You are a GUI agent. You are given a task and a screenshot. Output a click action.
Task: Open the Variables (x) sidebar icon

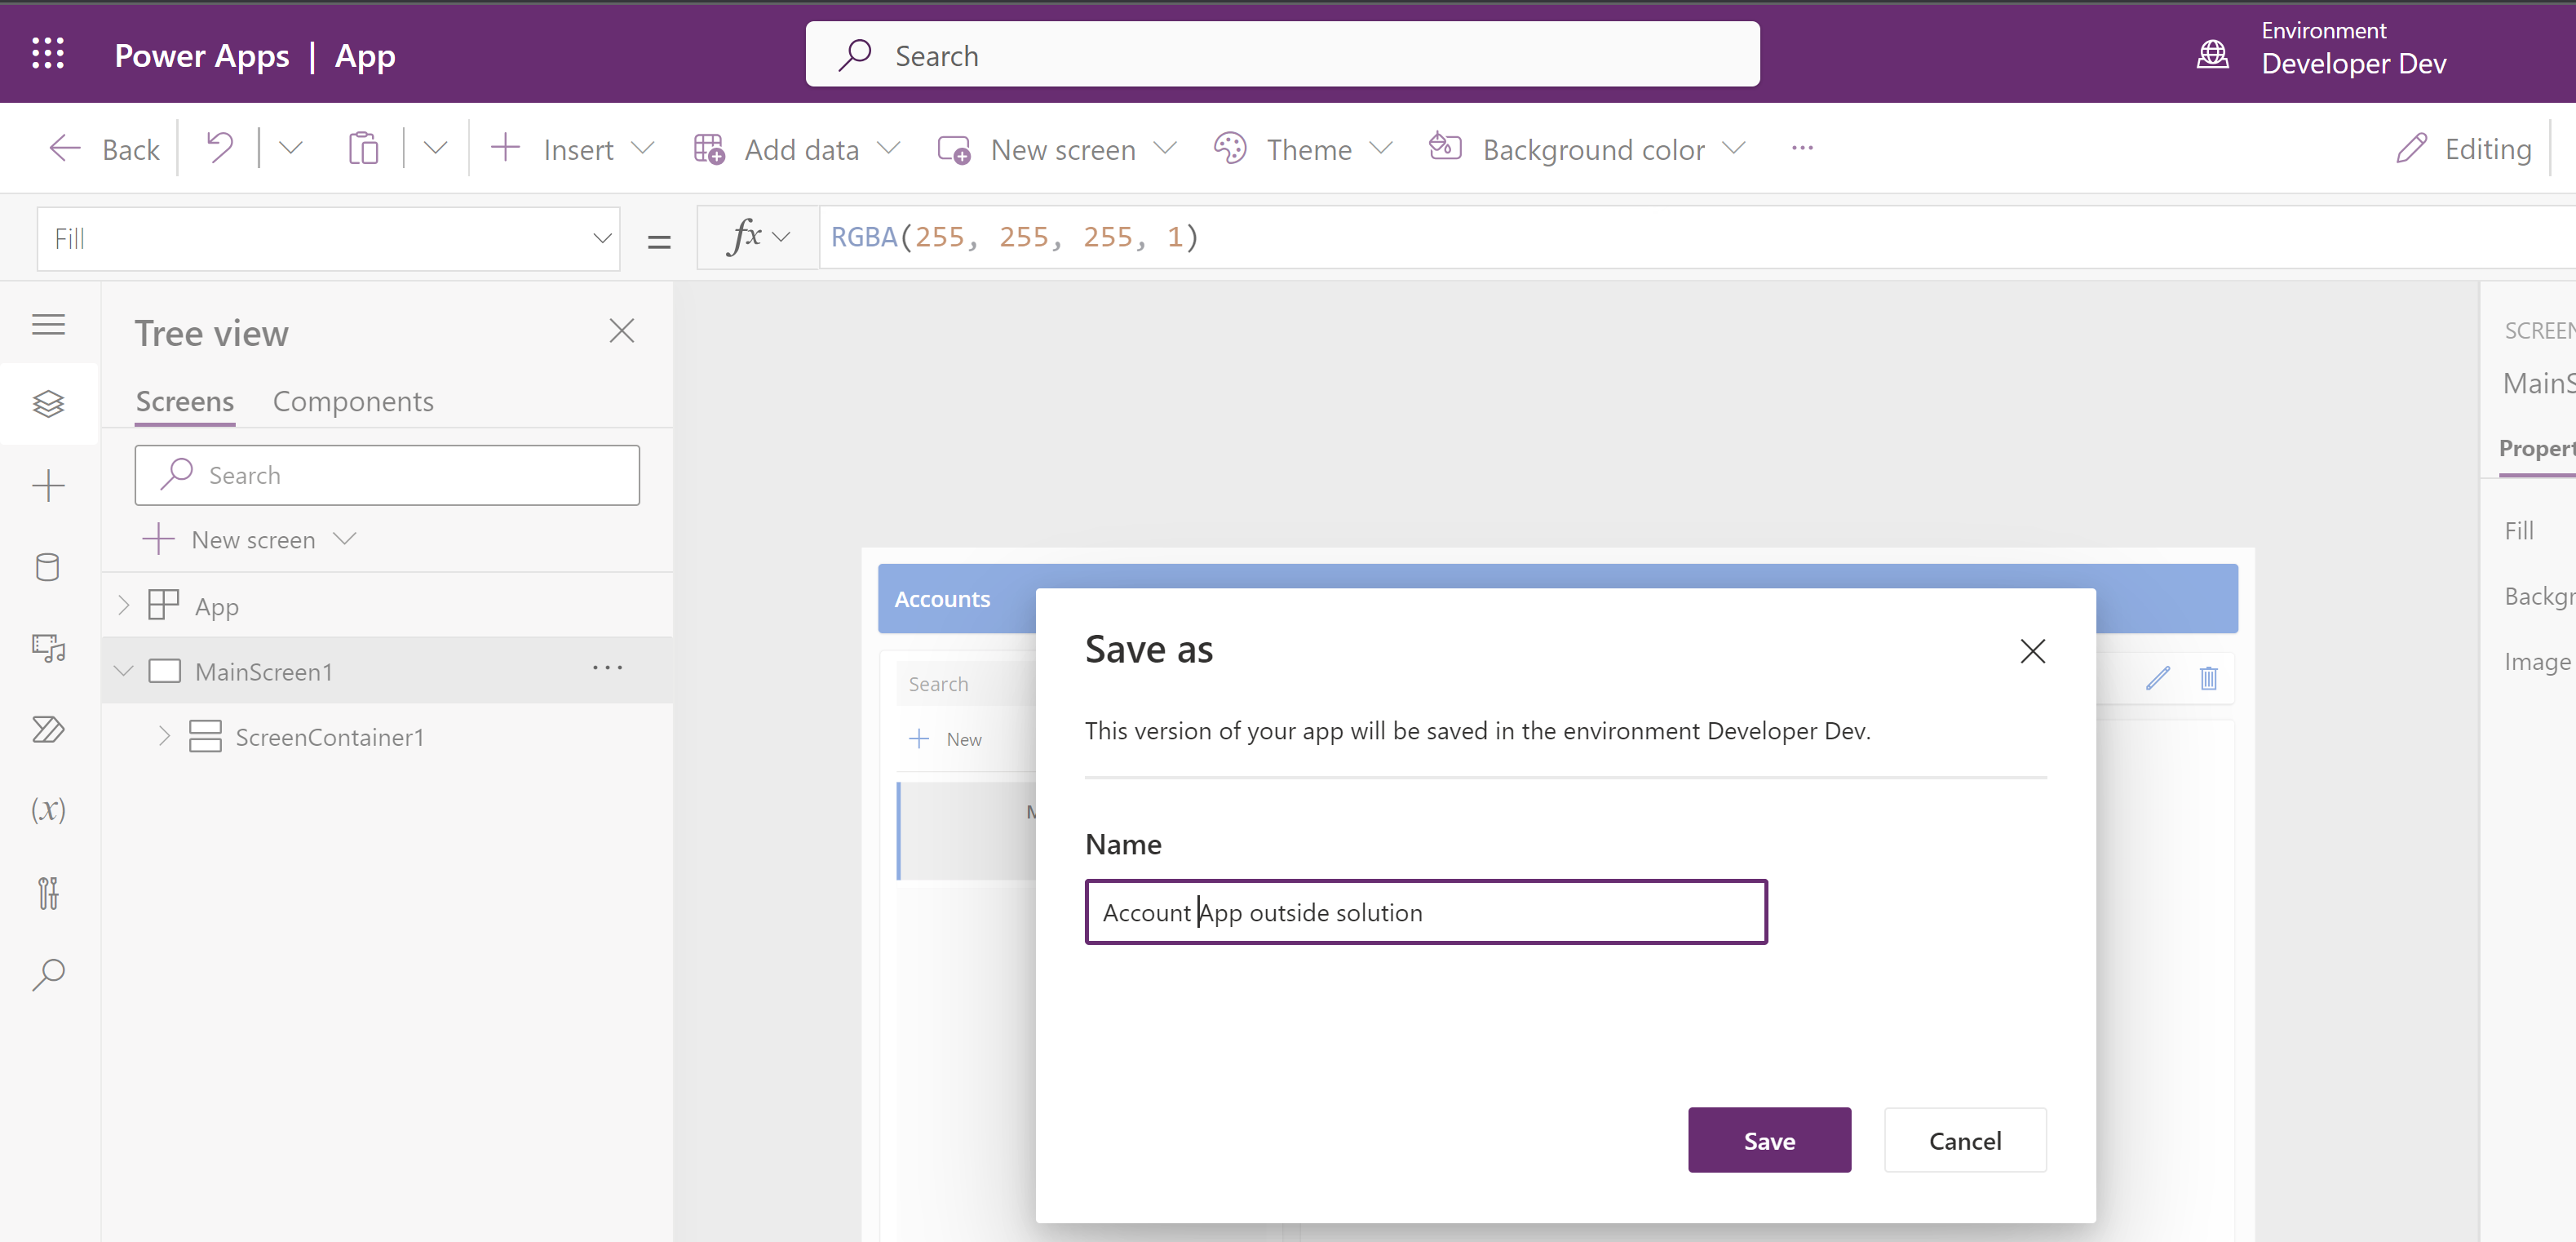click(x=48, y=809)
